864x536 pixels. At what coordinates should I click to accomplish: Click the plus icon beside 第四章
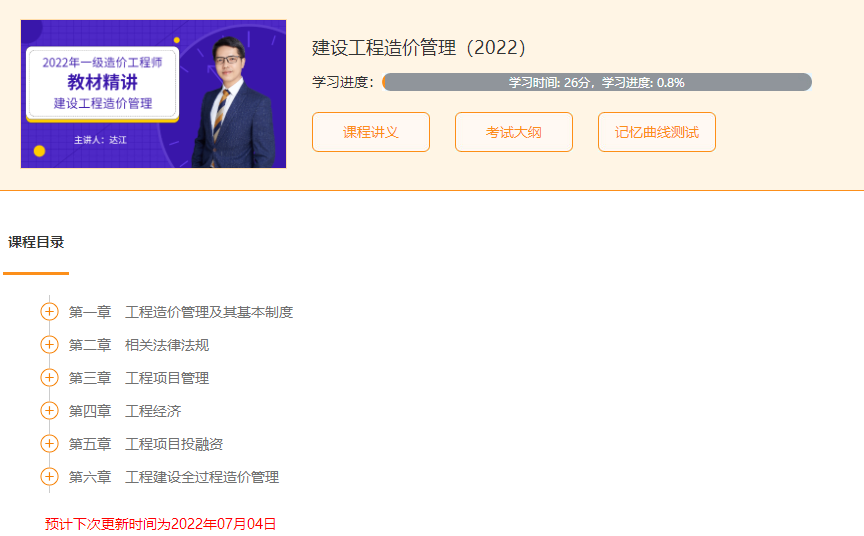coord(49,410)
